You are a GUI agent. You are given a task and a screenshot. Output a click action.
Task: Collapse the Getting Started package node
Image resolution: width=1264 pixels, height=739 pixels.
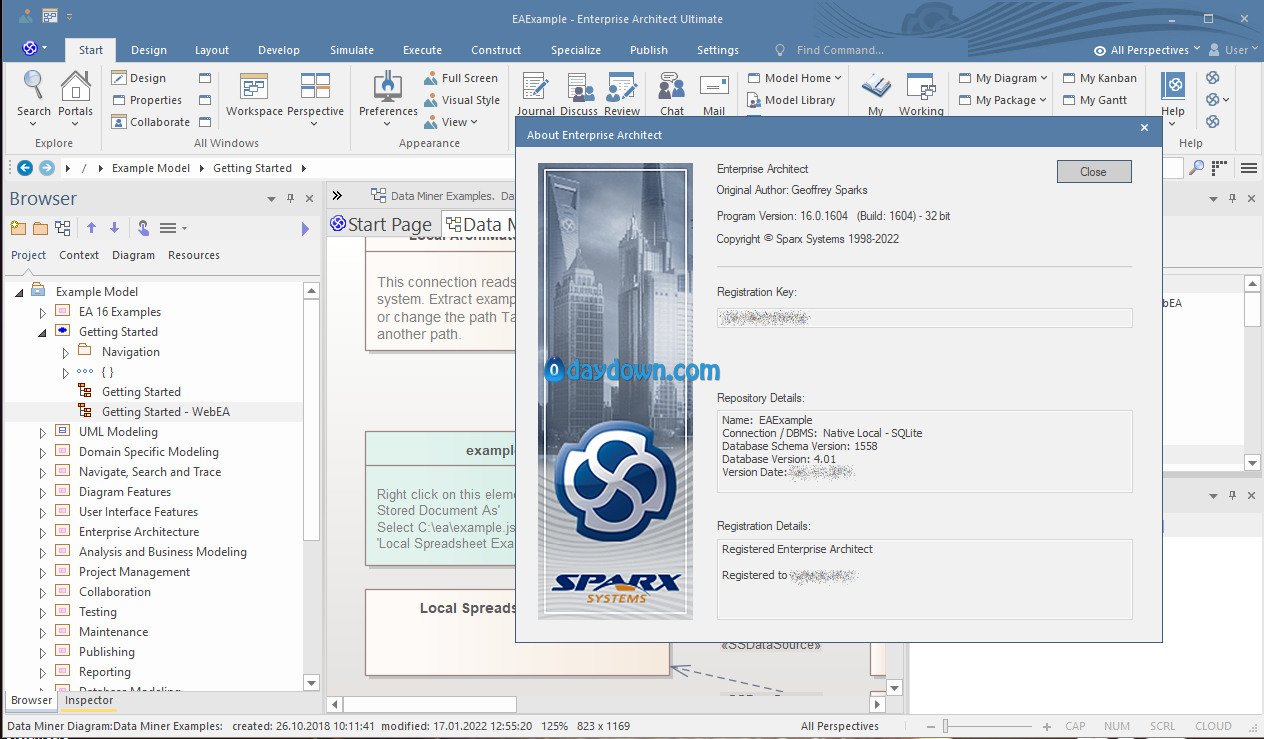(x=42, y=332)
